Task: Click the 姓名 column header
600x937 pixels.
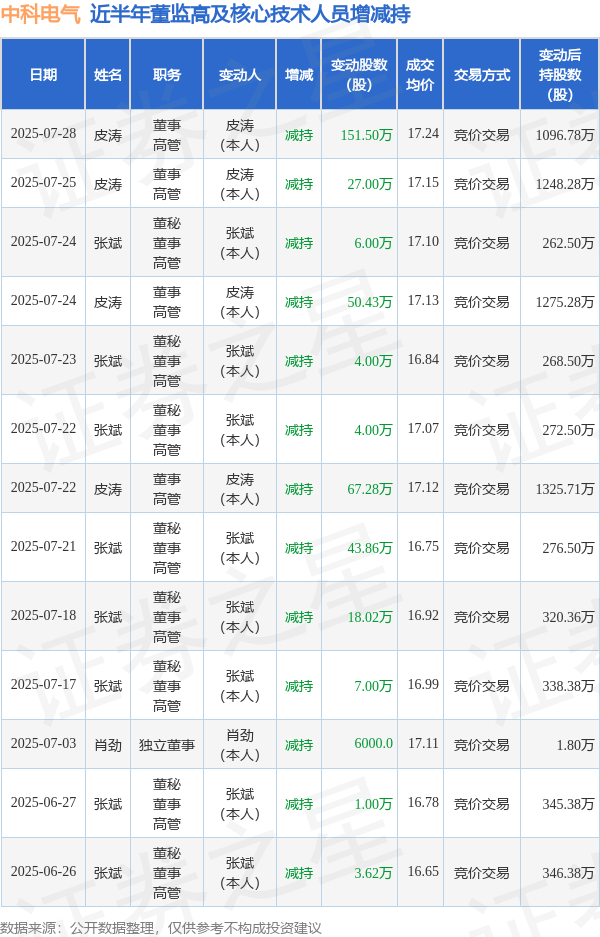Action: pyautogui.click(x=108, y=75)
